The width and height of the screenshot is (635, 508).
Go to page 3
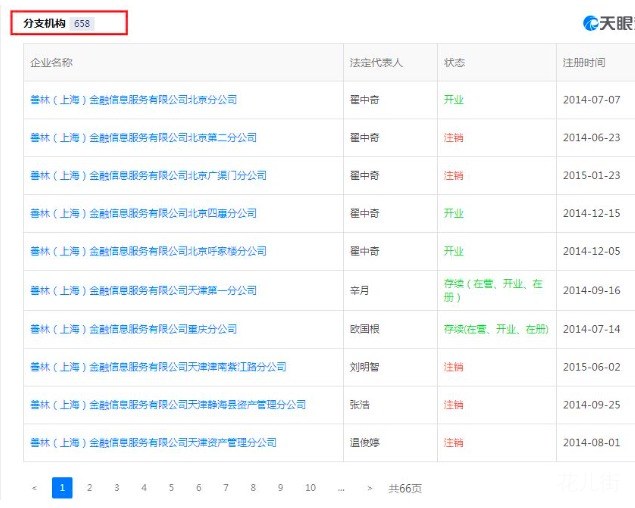coord(117,488)
